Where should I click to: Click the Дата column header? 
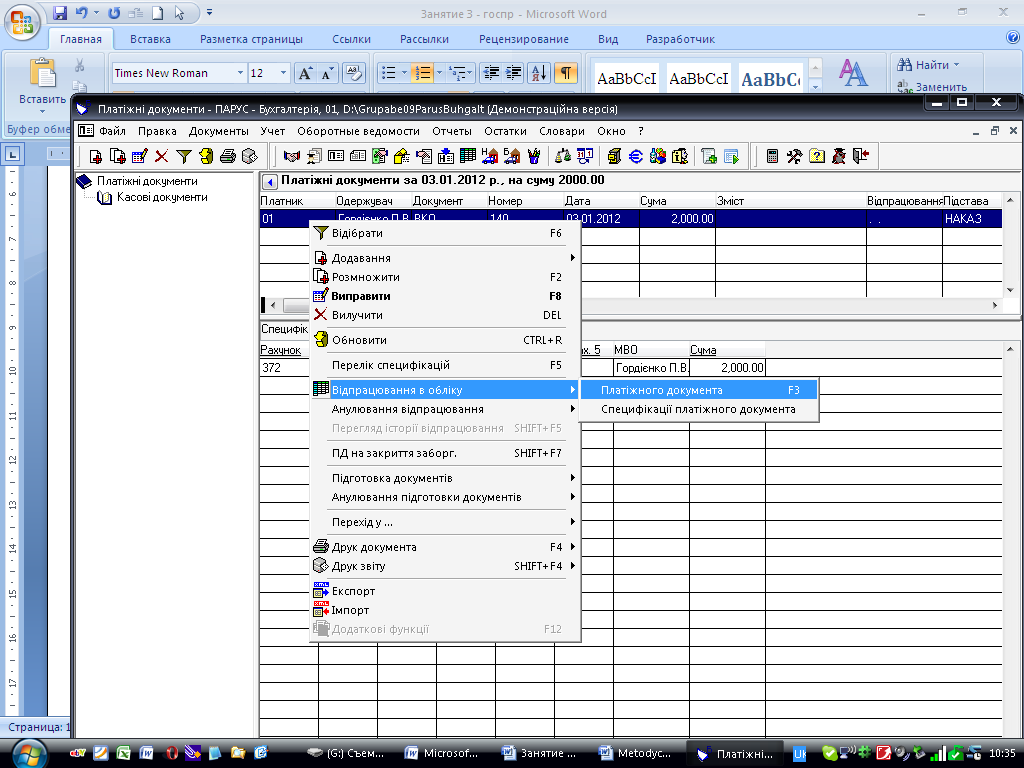click(x=601, y=201)
